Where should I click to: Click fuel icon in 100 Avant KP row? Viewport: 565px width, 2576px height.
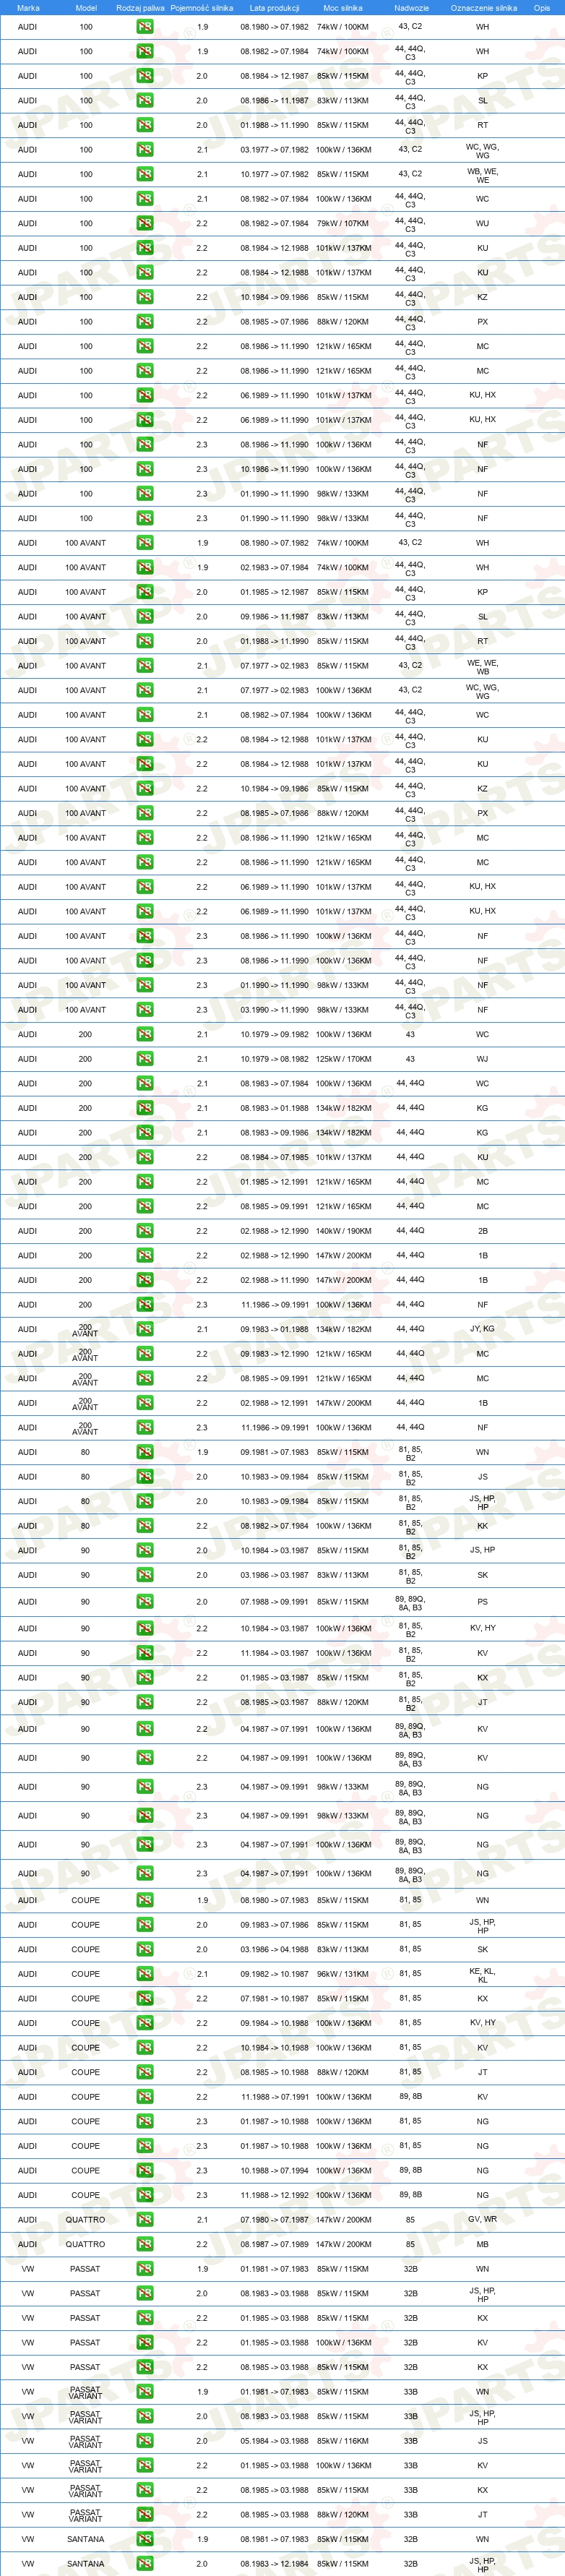pos(145,592)
